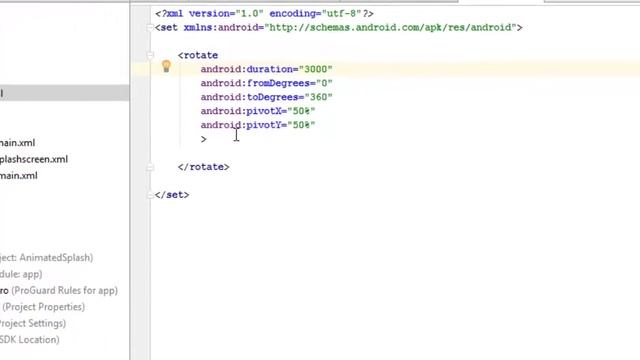Click the android:pivotY attribute name
Image resolution: width=640 pixels, height=360 pixels.
pyautogui.click(x=241, y=125)
